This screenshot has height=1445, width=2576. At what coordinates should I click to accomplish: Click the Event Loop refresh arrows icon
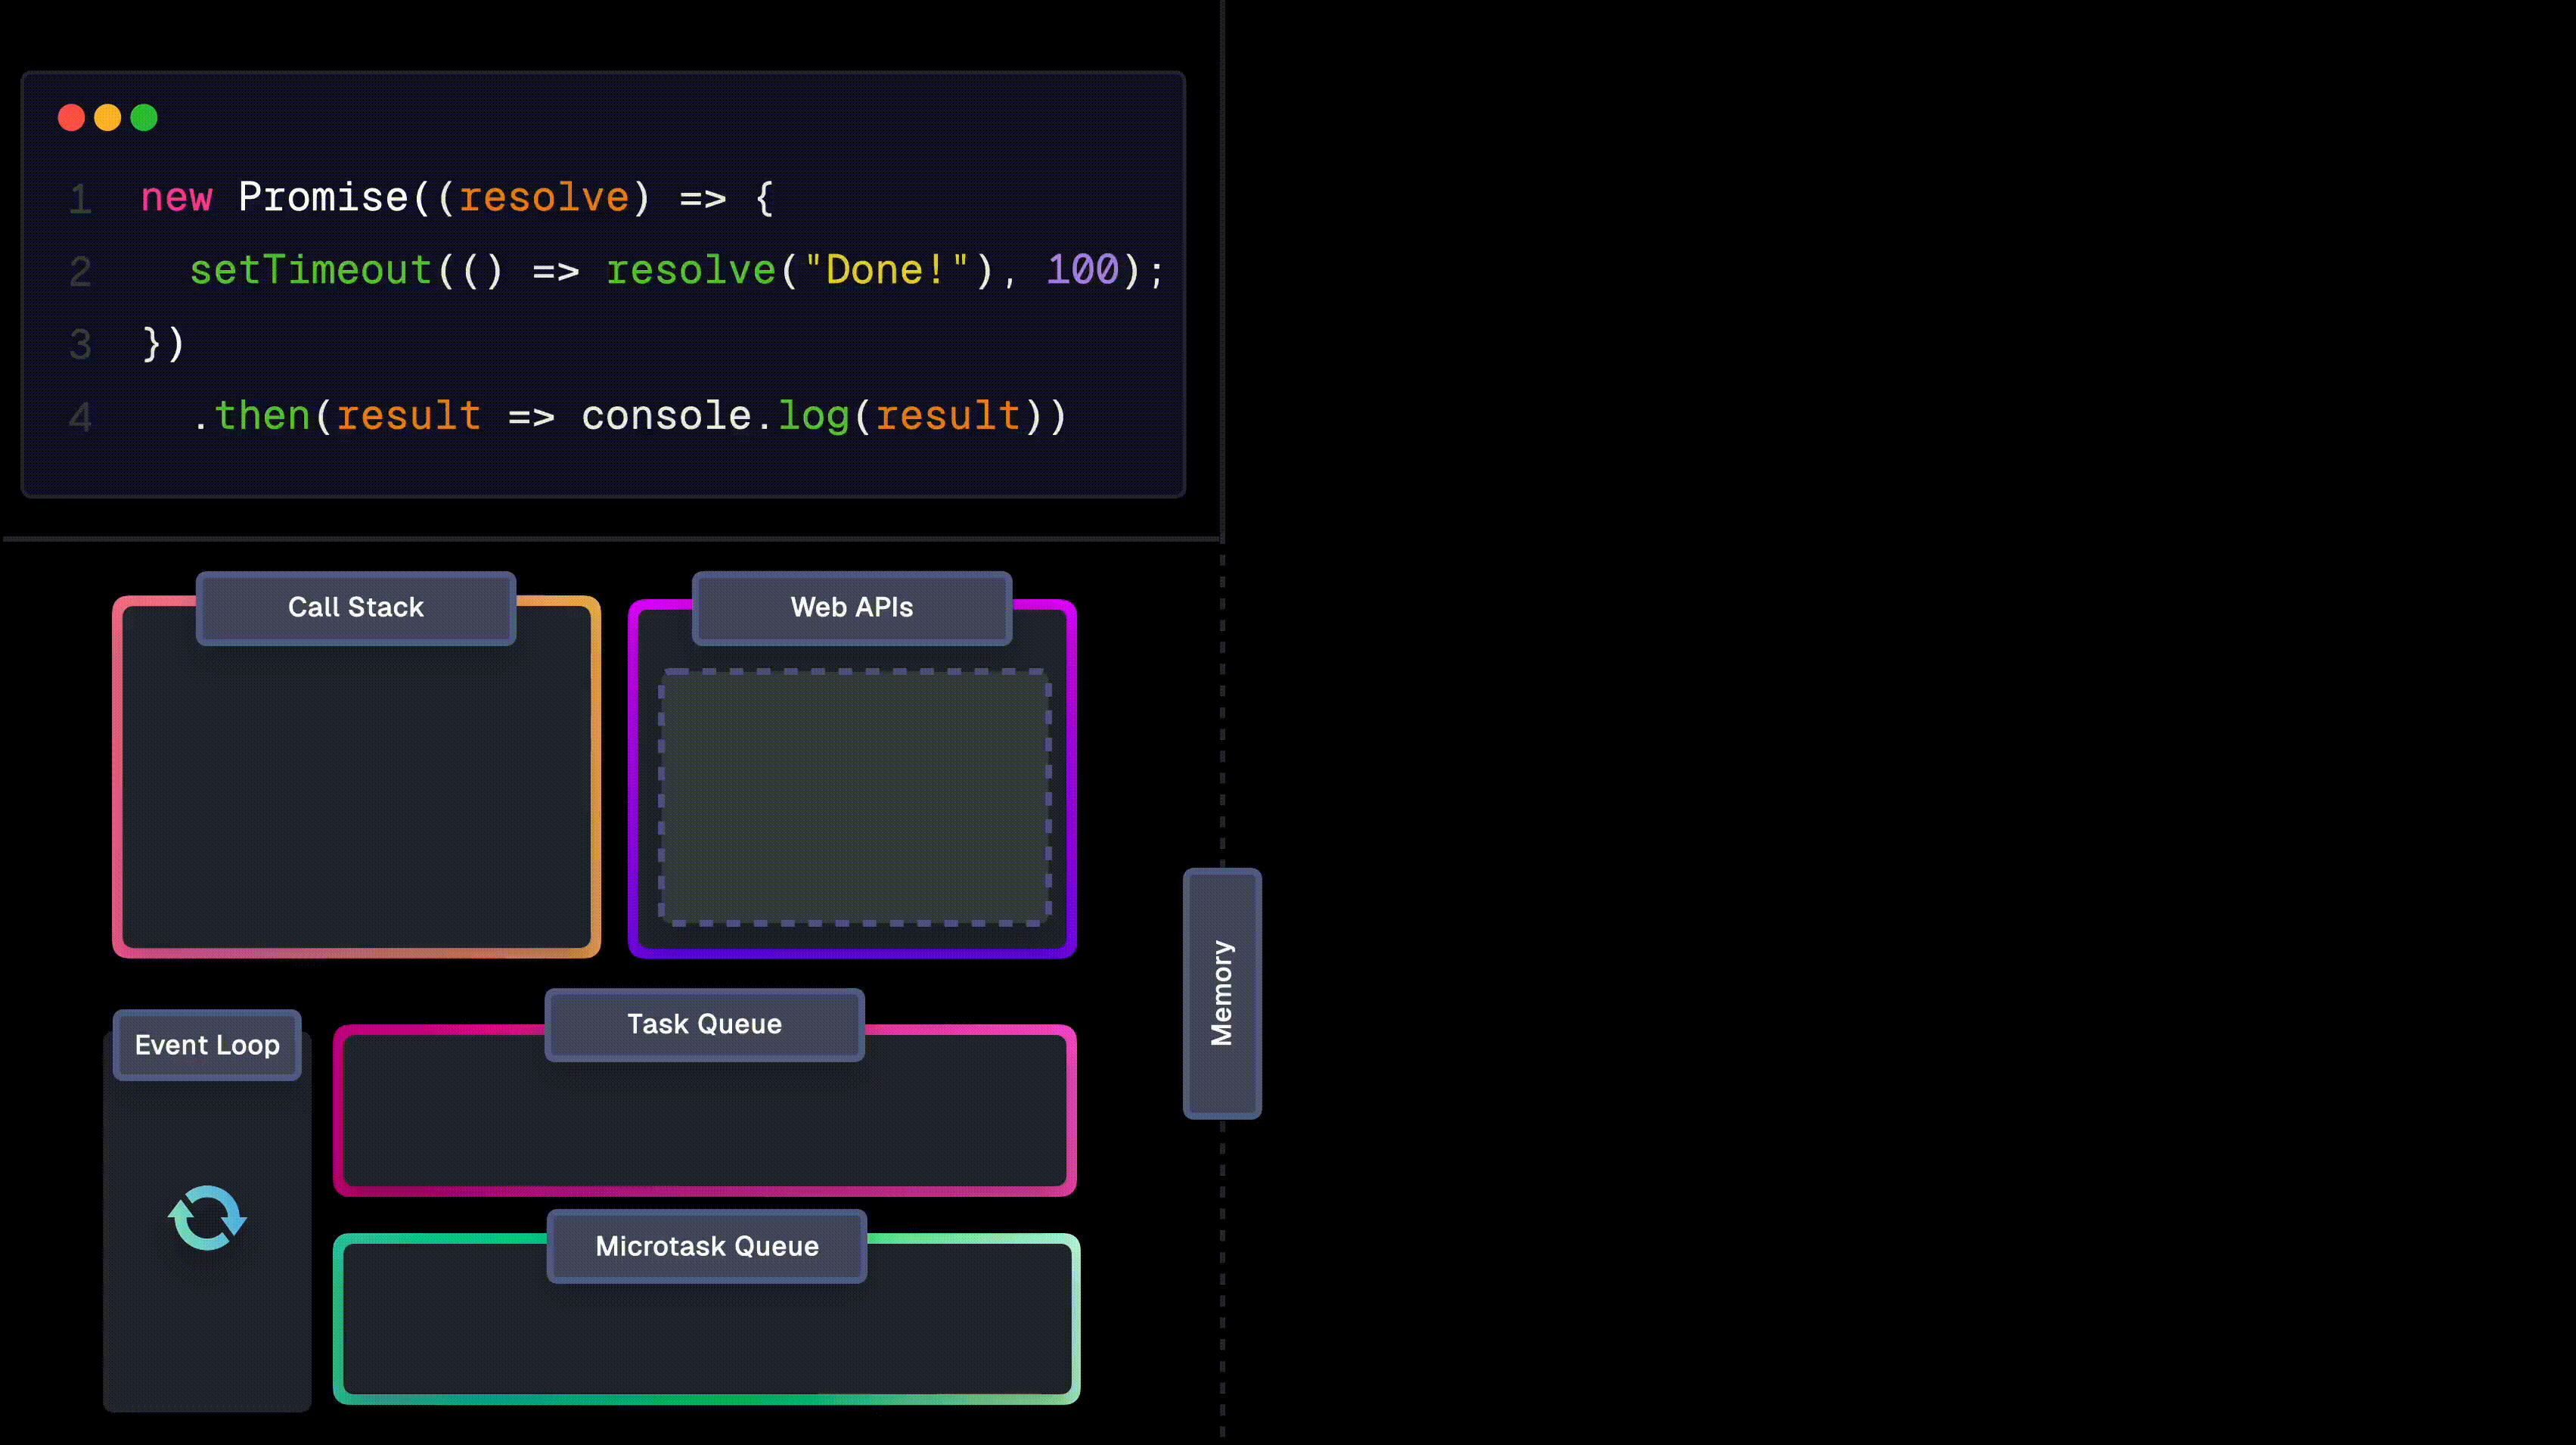207,1217
